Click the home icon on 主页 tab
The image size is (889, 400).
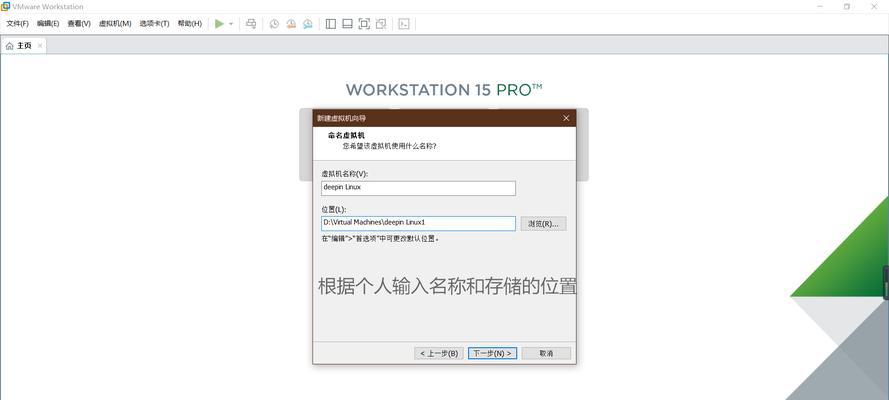pyautogui.click(x=10, y=46)
